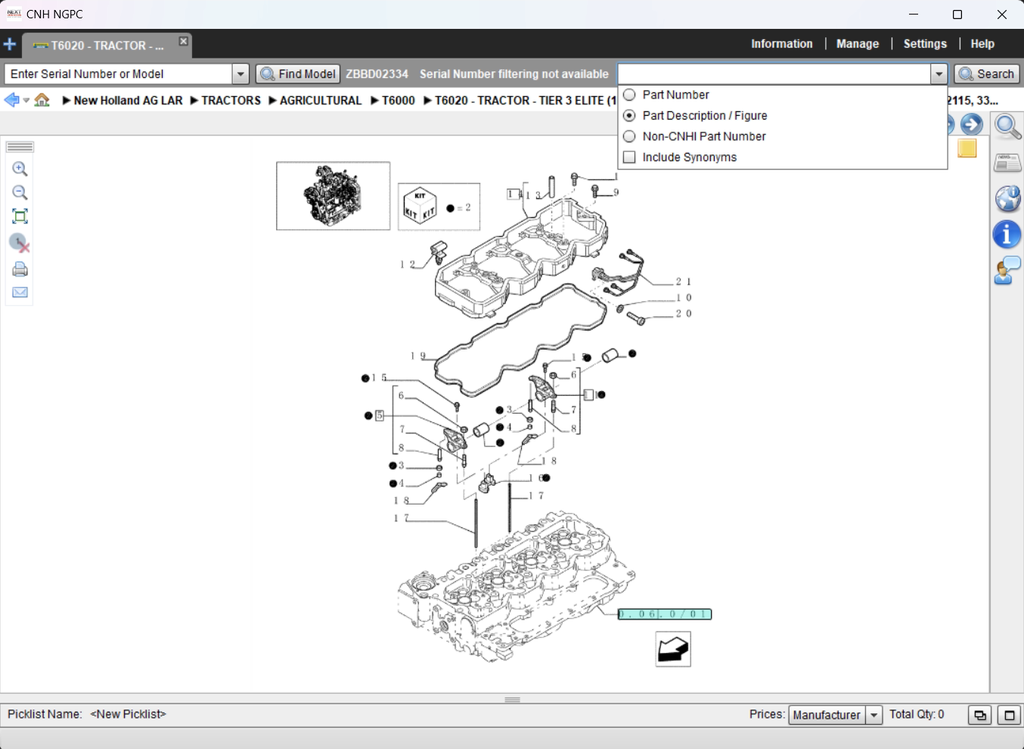Click the toolbar grip handle
Screen dimensions: 1024x749
pyautogui.click(x=20, y=147)
